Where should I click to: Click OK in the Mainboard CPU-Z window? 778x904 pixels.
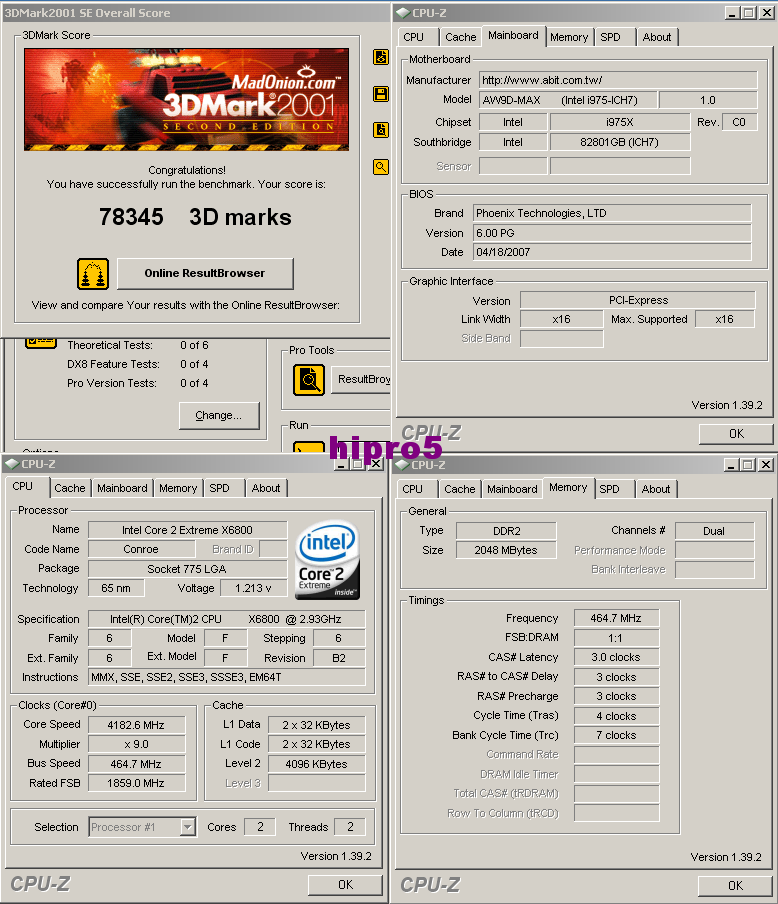[736, 434]
